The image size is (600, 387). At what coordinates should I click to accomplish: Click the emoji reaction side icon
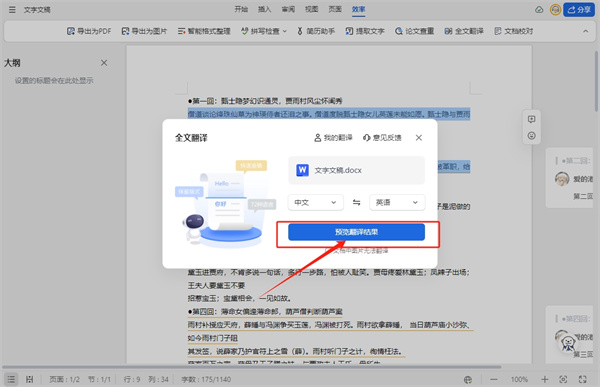pos(532,136)
